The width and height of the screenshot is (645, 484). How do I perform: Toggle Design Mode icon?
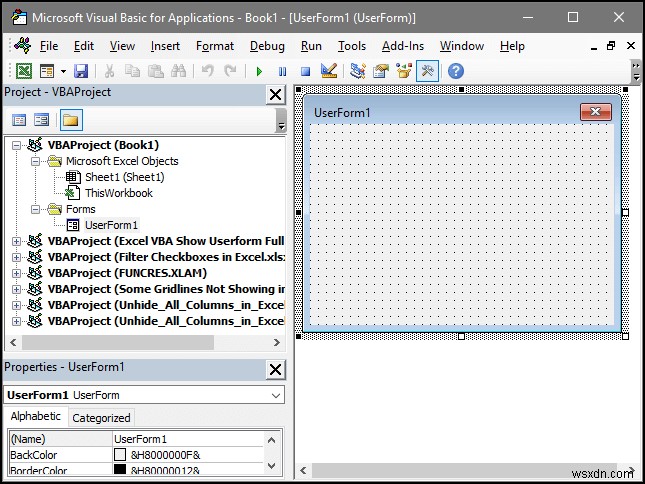click(x=329, y=71)
